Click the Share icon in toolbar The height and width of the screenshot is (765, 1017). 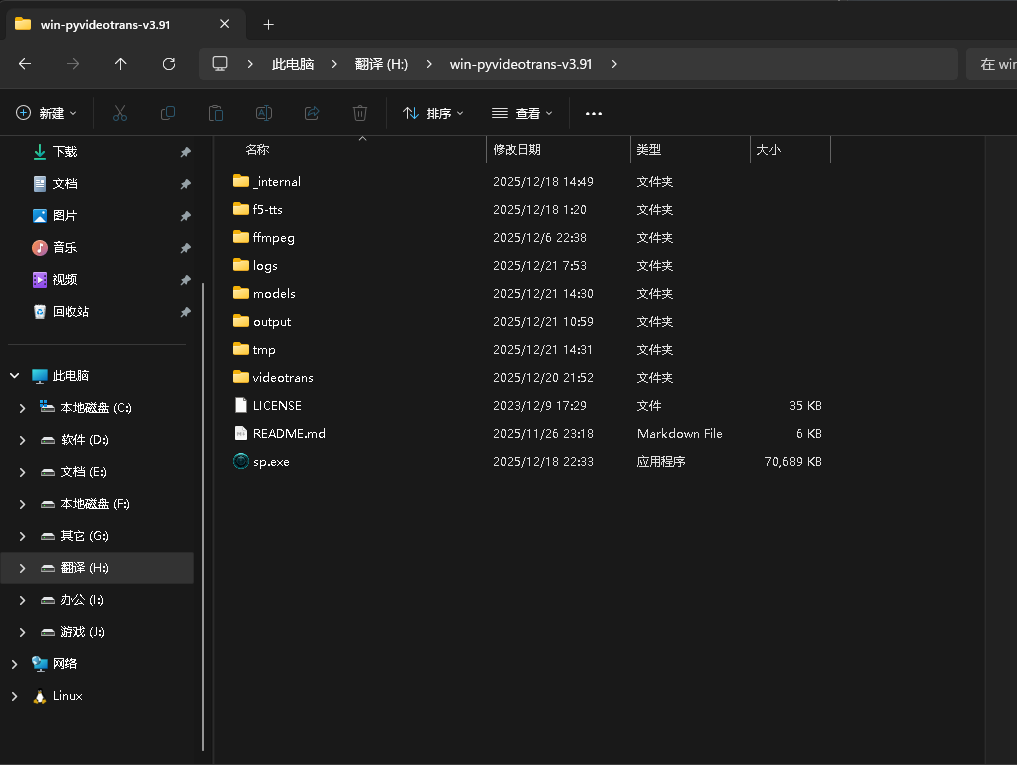[312, 113]
